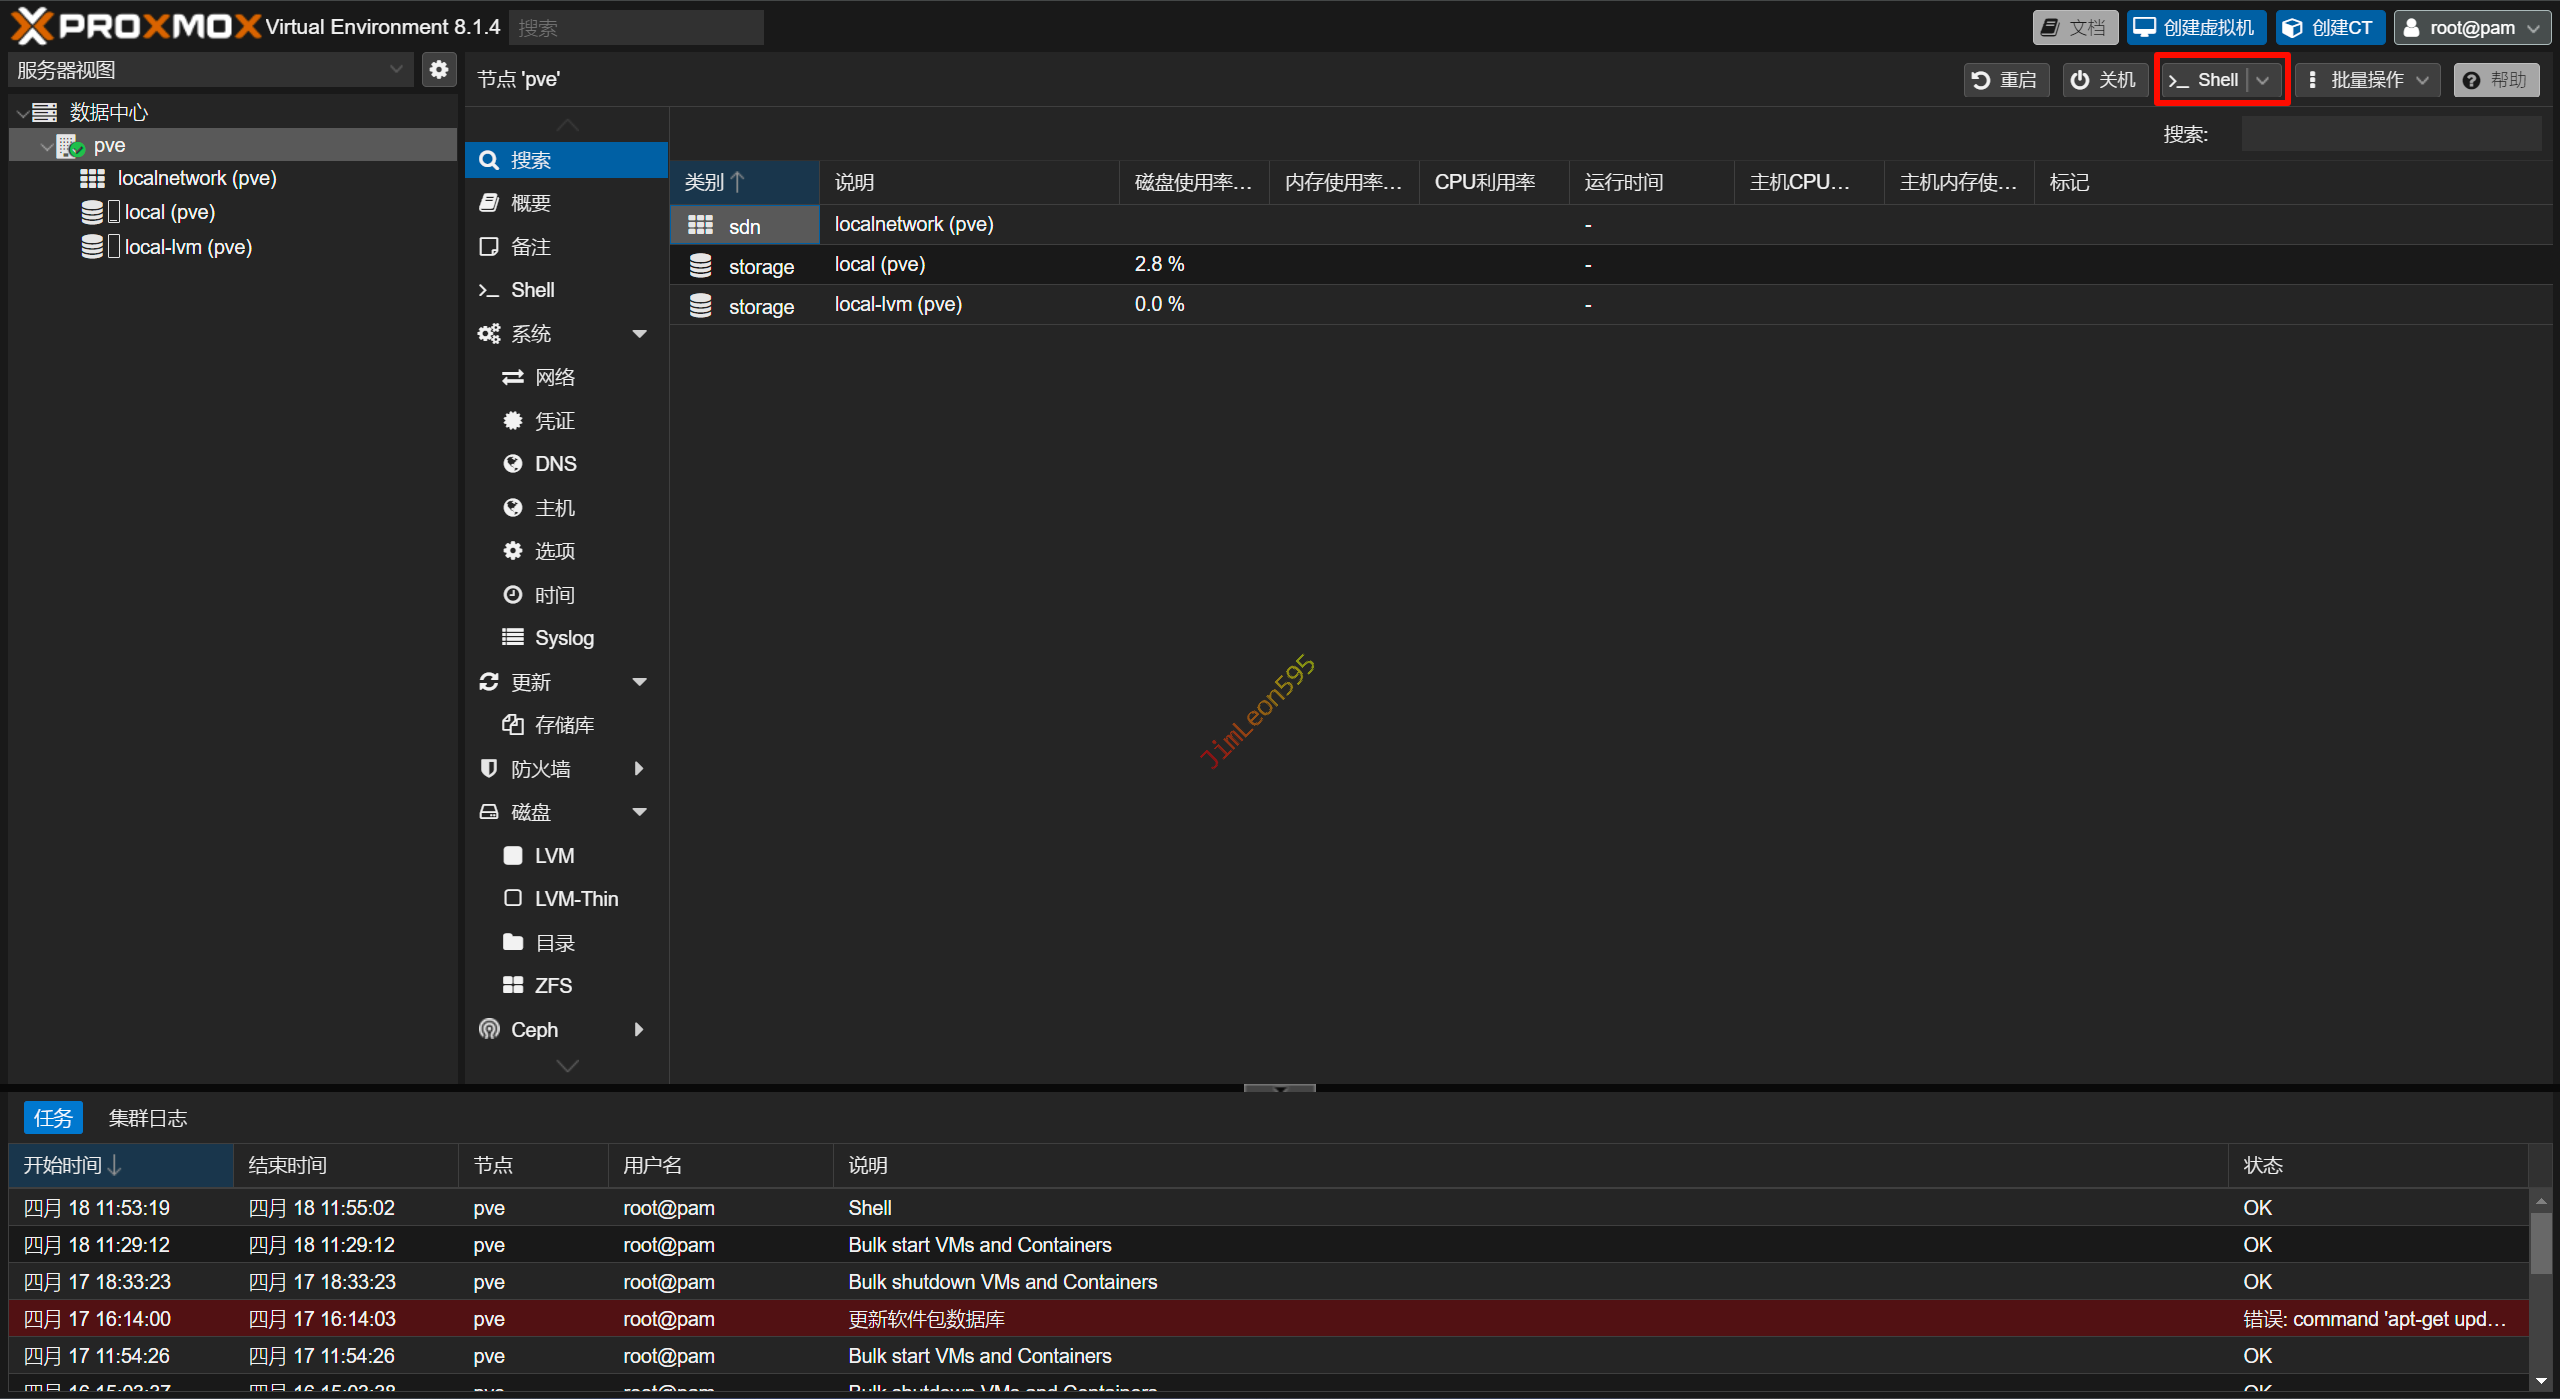Viewport: 2560px width, 1399px height.
Task: Open the Syslog viewer
Action: (x=563, y=638)
